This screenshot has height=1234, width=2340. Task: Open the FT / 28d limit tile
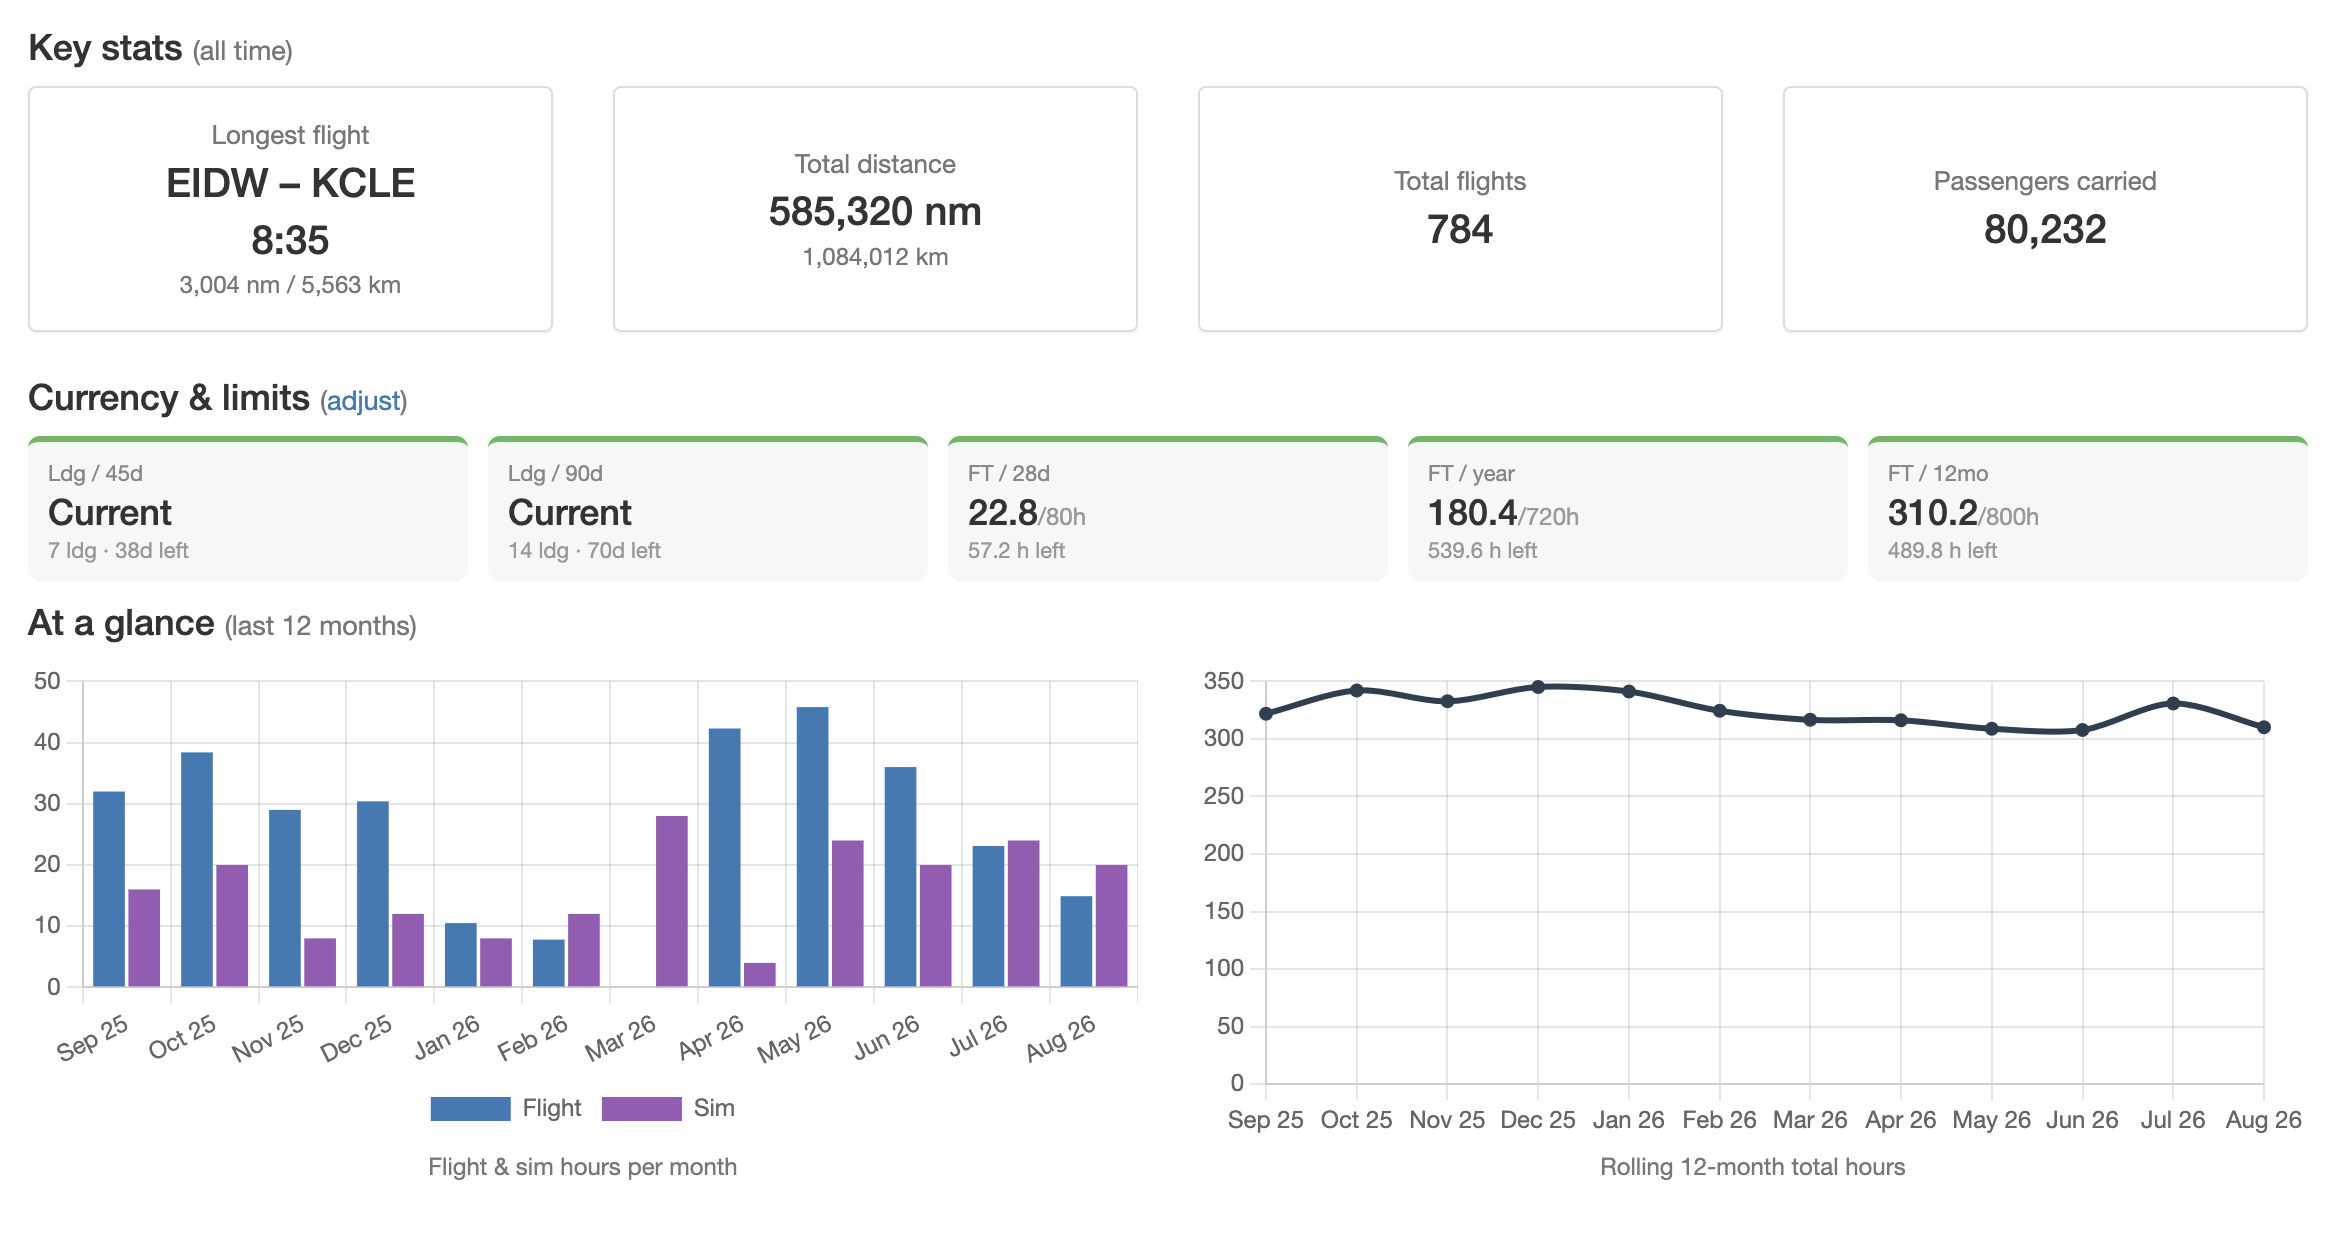coord(1168,508)
